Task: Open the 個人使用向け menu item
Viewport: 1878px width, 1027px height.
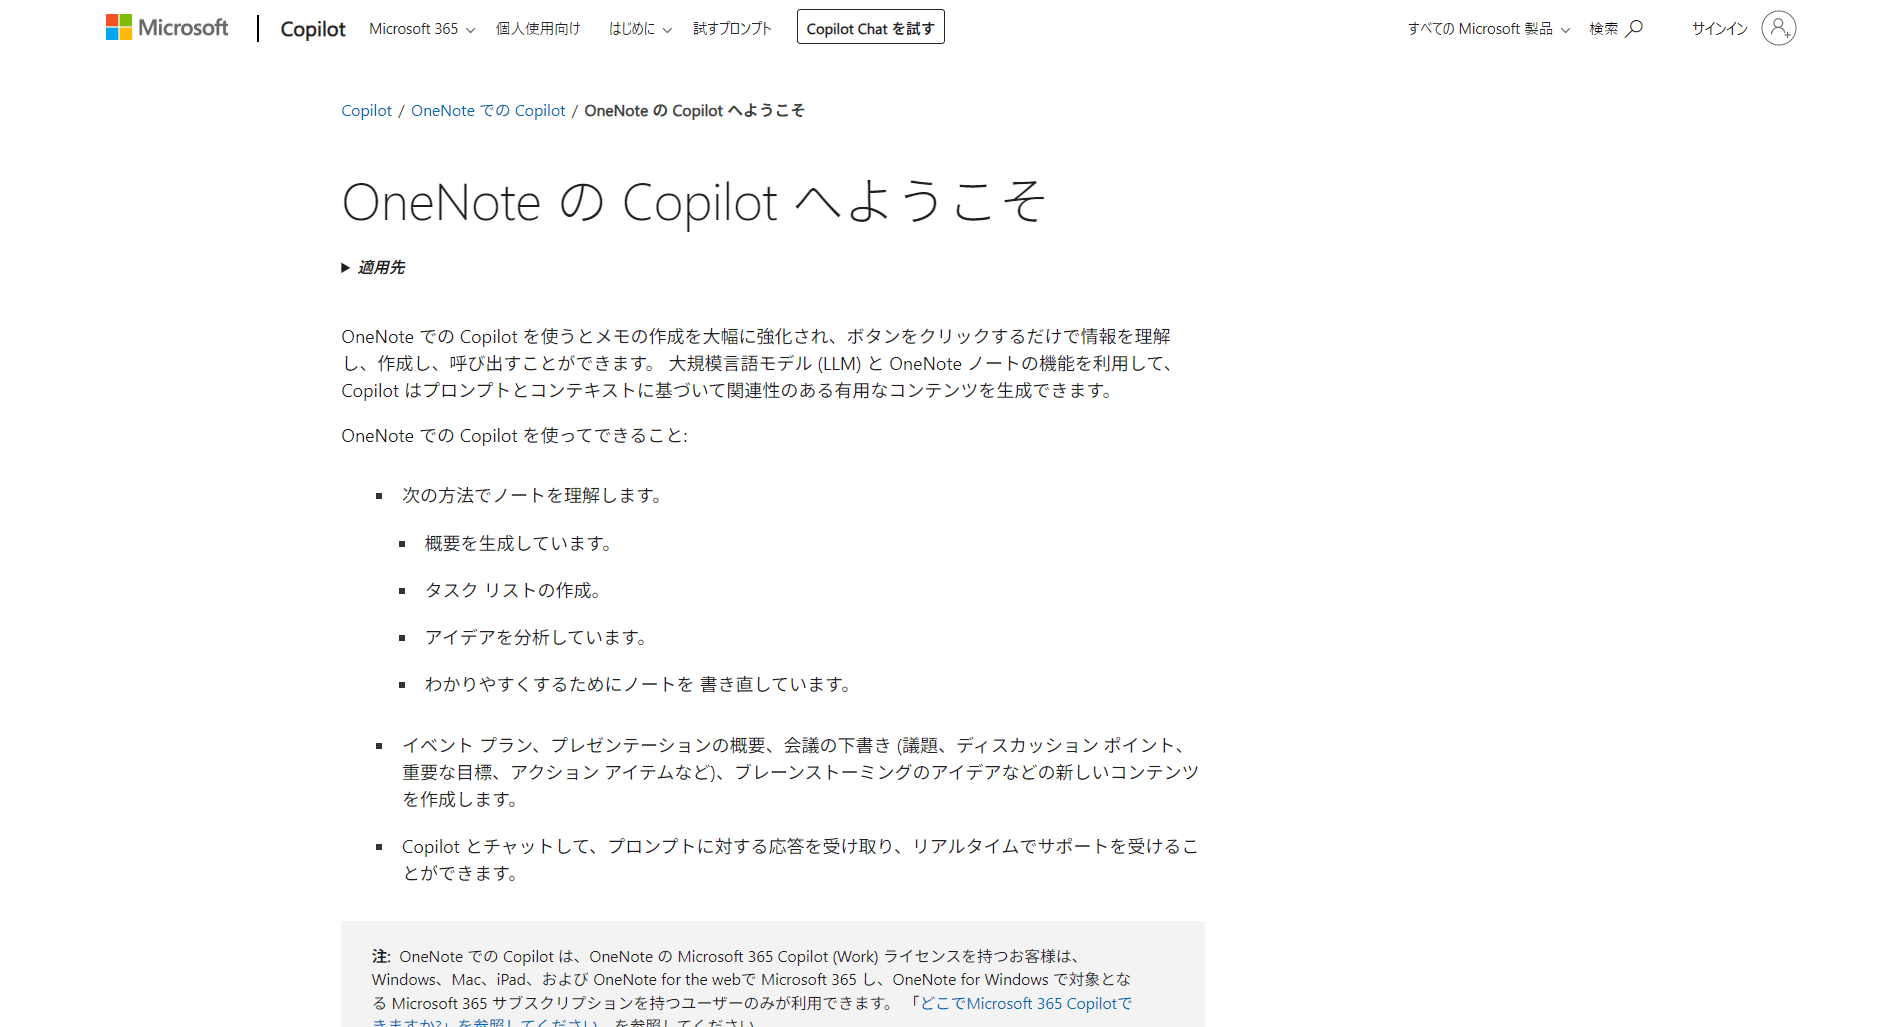Action: 538,29
